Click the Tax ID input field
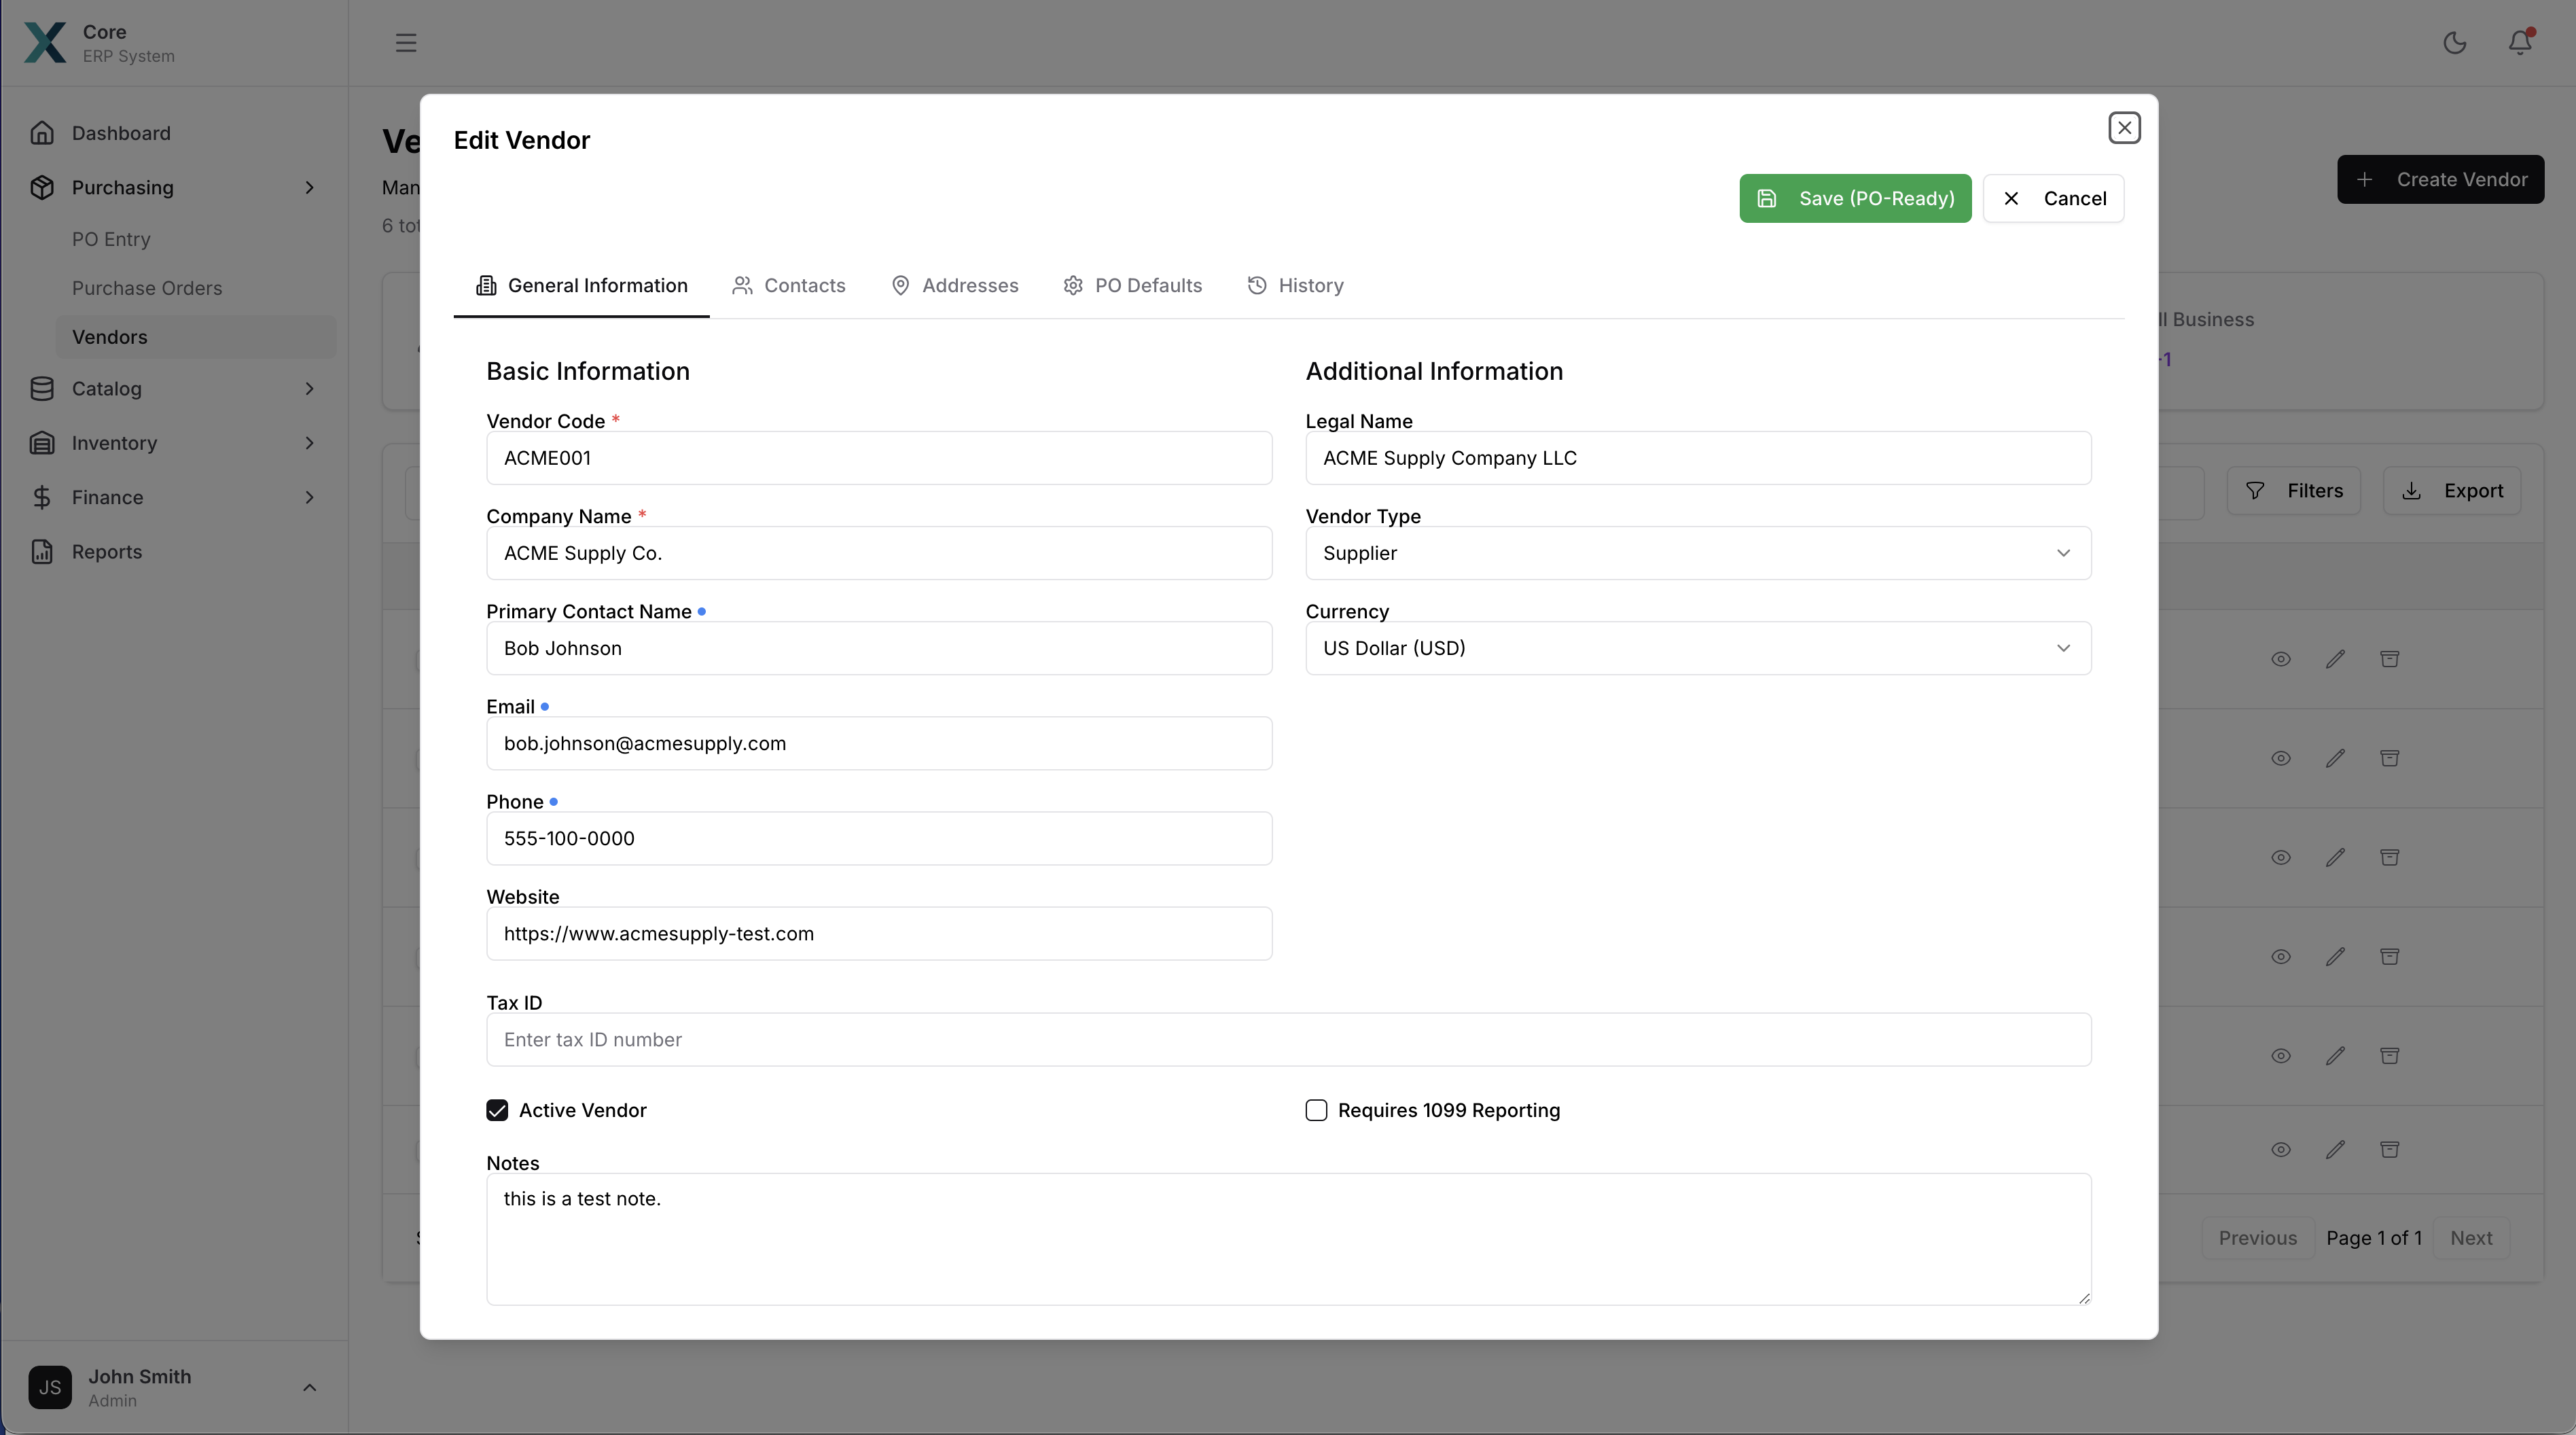Screen dimensions: 2576x1435 click(x=1288, y=1040)
